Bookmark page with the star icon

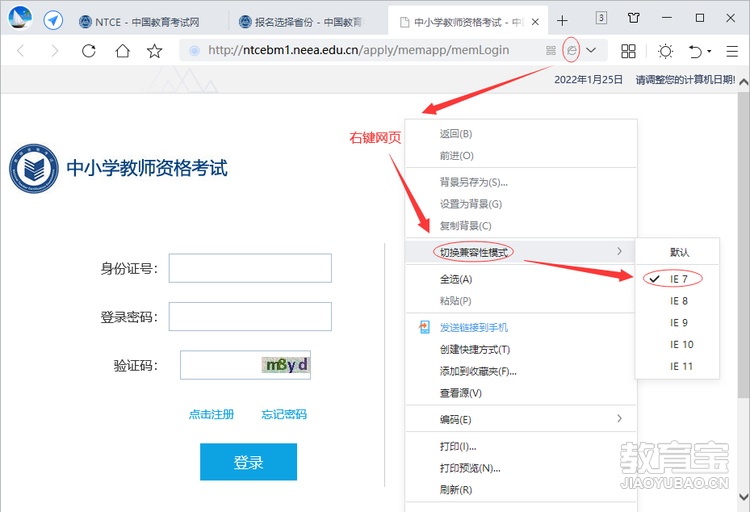154,50
